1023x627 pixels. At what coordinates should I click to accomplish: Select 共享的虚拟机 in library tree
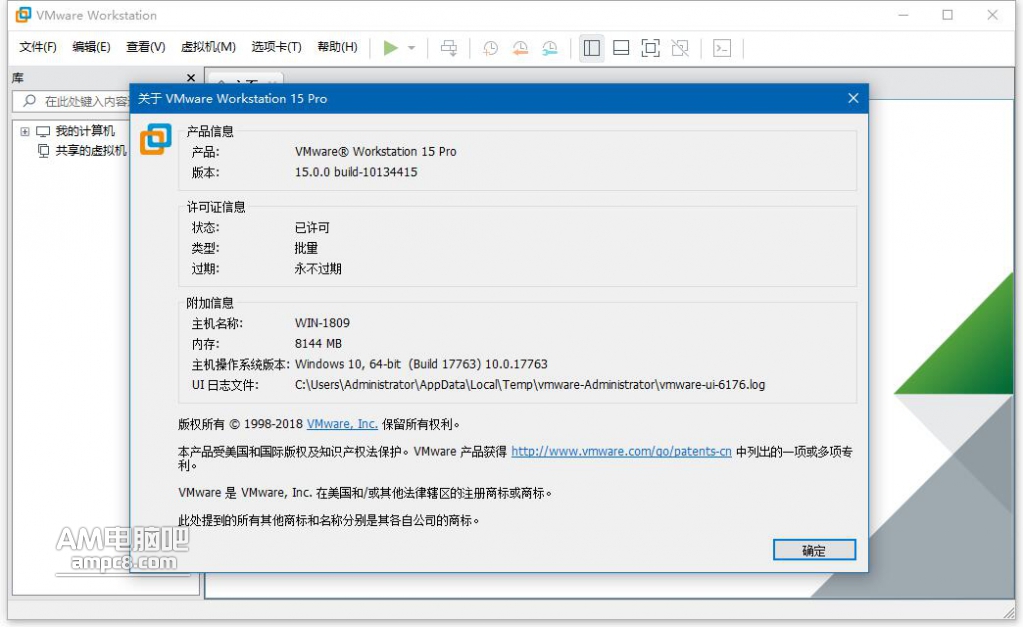(90, 151)
